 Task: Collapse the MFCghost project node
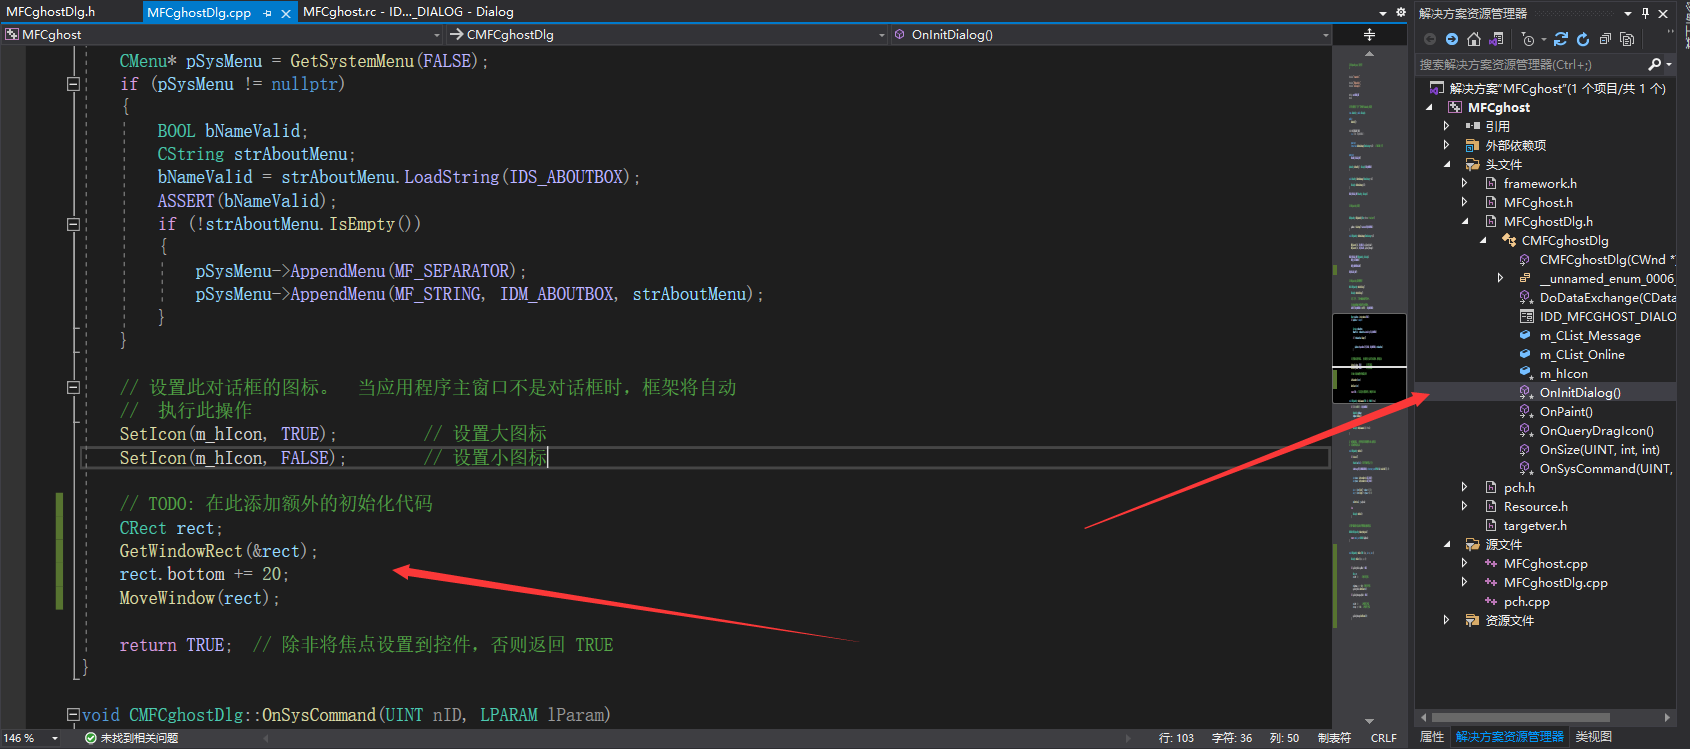click(1429, 108)
